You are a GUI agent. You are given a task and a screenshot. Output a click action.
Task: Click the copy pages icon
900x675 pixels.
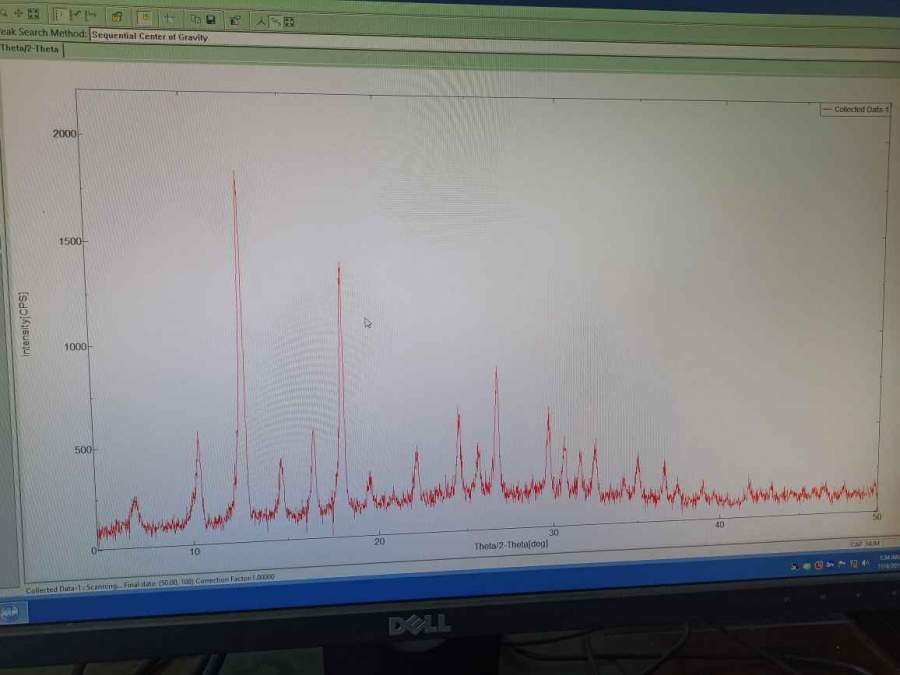click(196, 20)
